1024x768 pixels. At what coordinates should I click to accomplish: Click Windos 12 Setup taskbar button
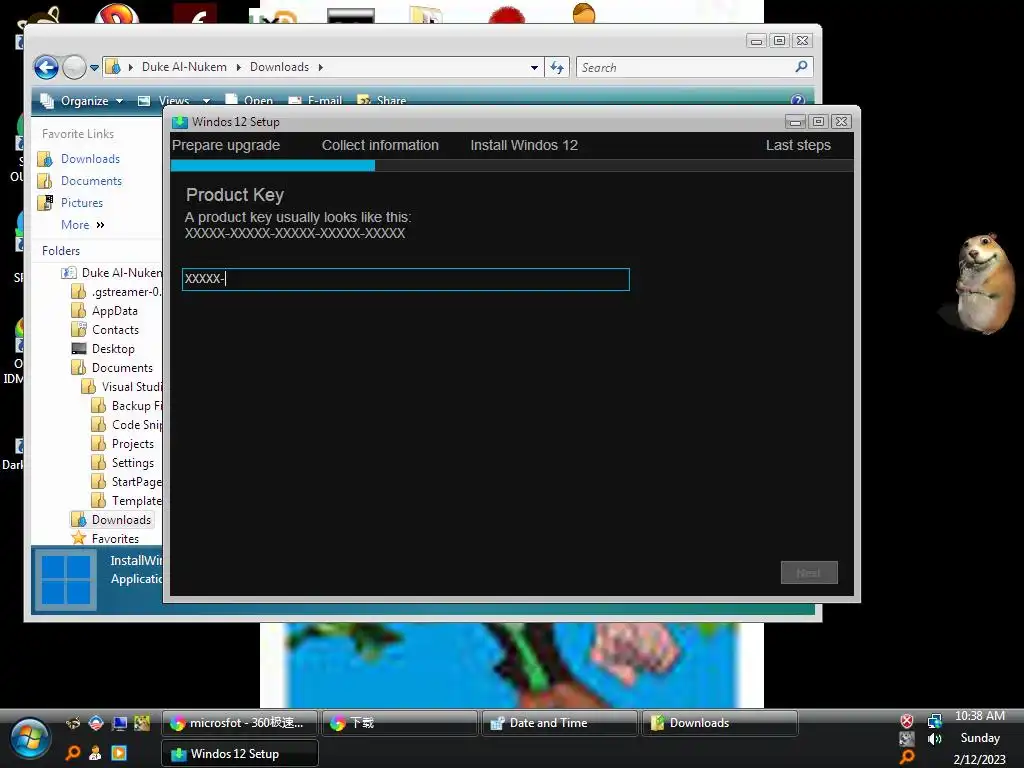pyautogui.click(x=239, y=754)
